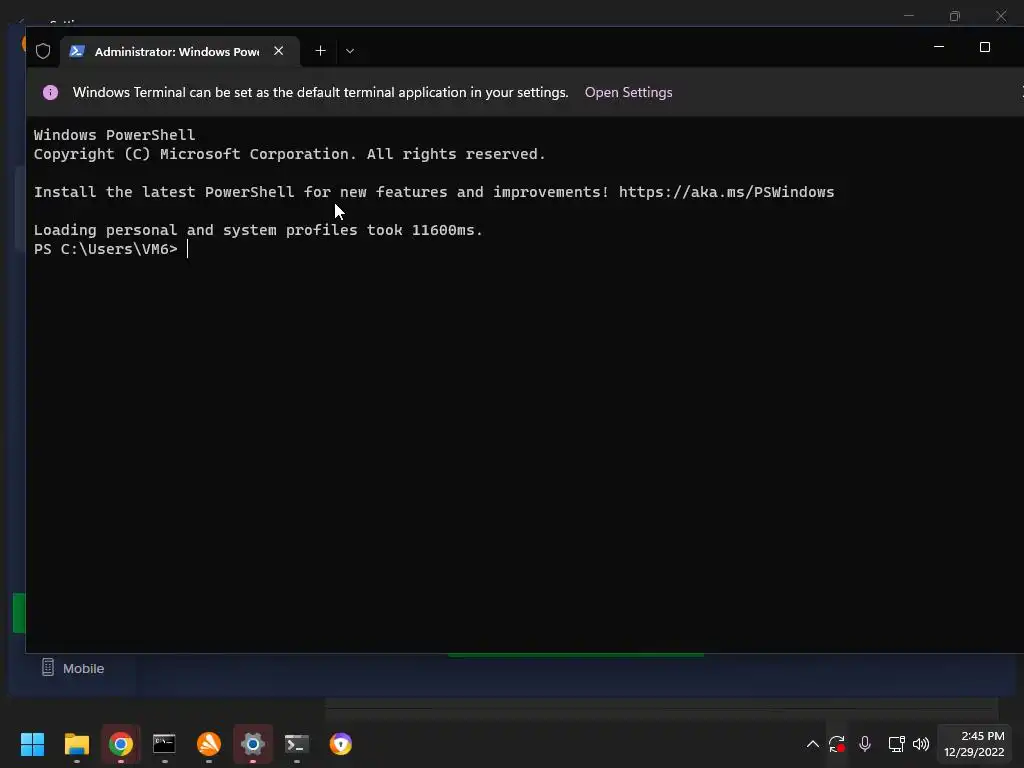Open File Explorer from the taskbar
Screen dimensions: 1024x768
coord(76,744)
